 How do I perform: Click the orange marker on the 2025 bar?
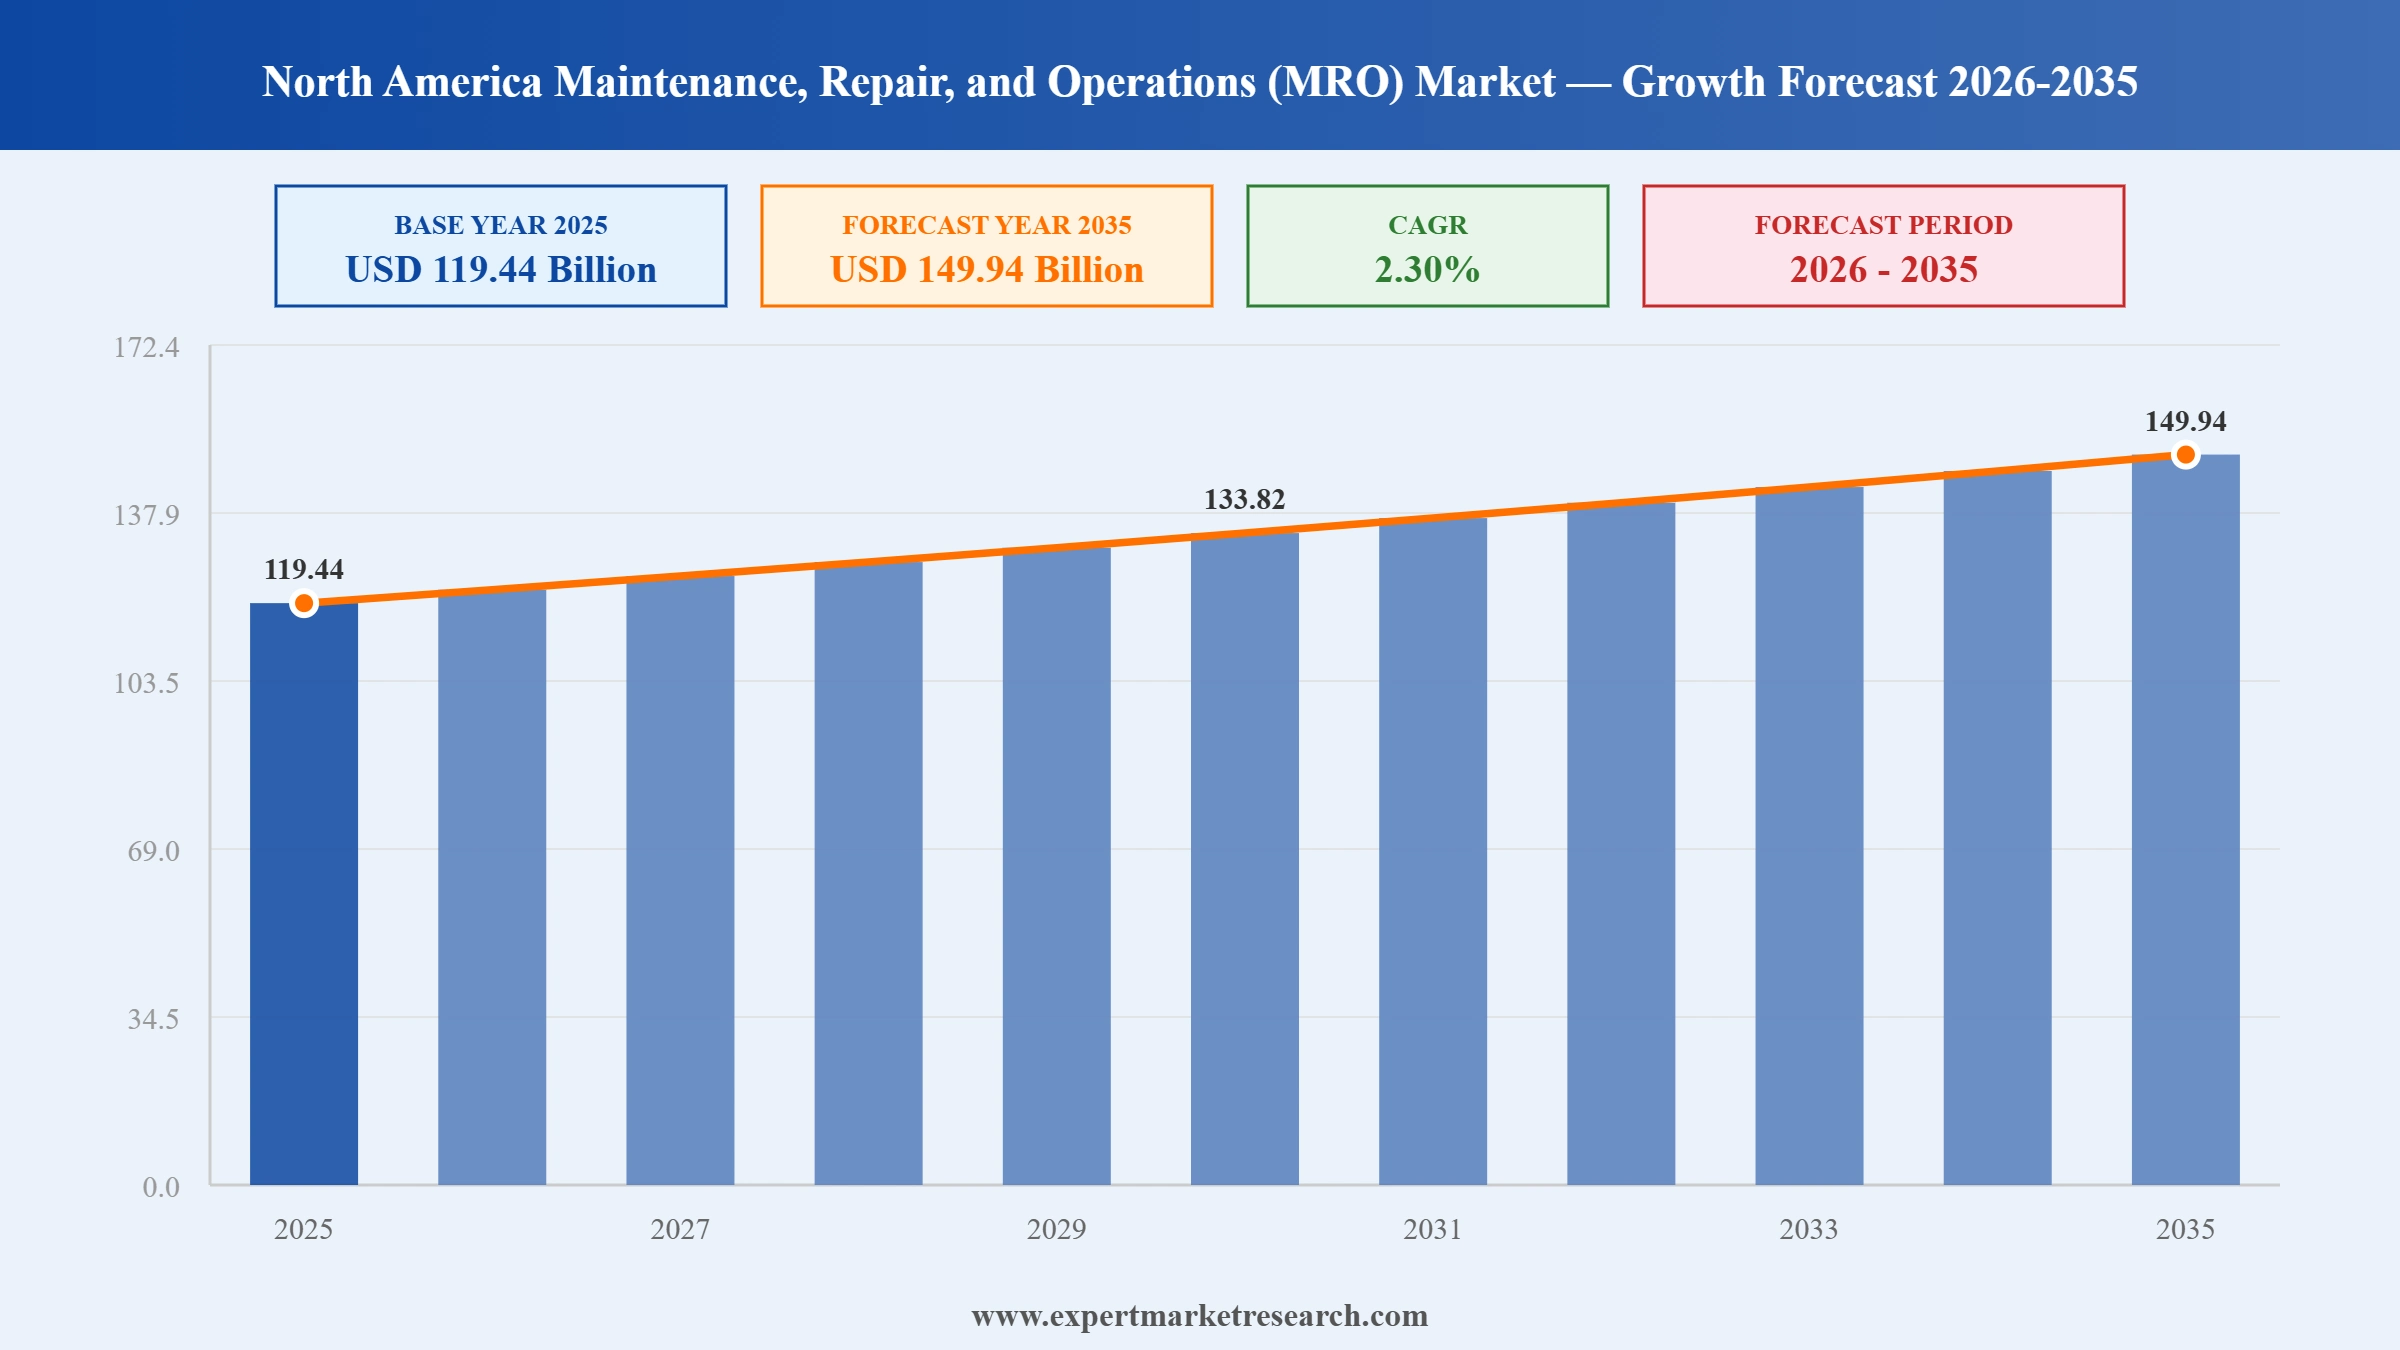[x=304, y=603]
